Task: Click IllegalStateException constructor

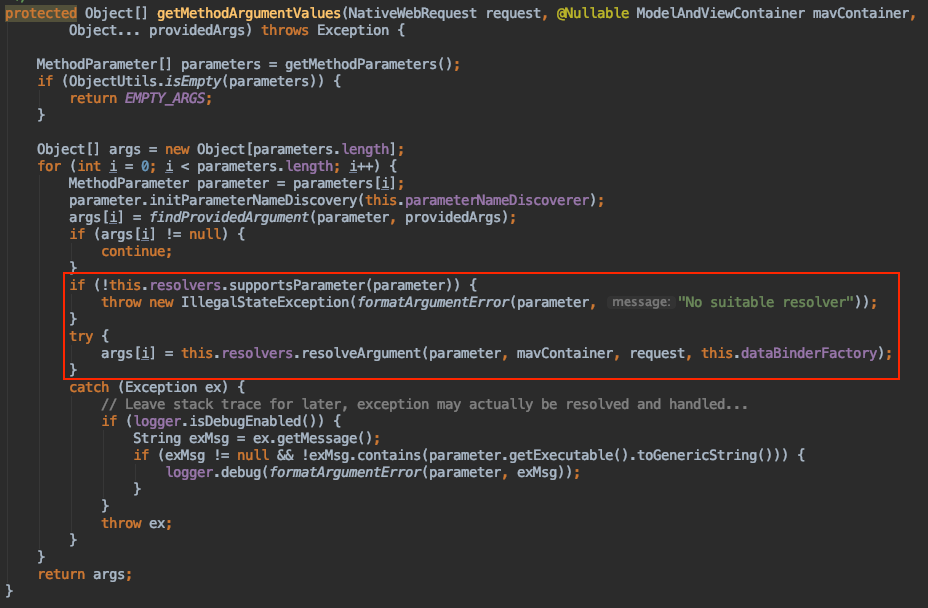Action: click(265, 302)
